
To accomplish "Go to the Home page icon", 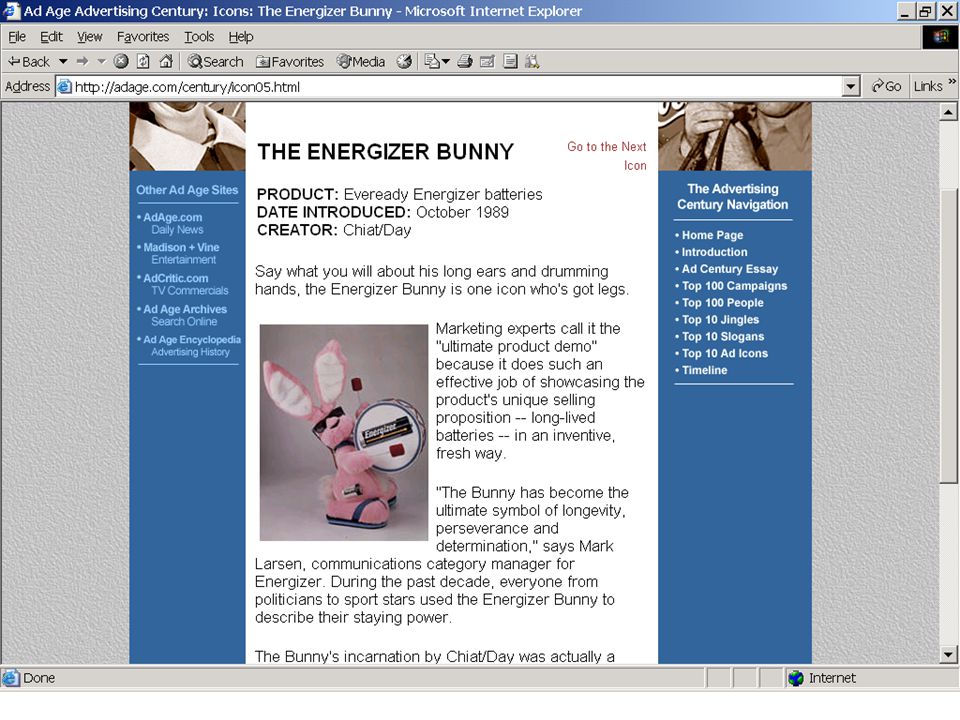I will tap(166, 61).
